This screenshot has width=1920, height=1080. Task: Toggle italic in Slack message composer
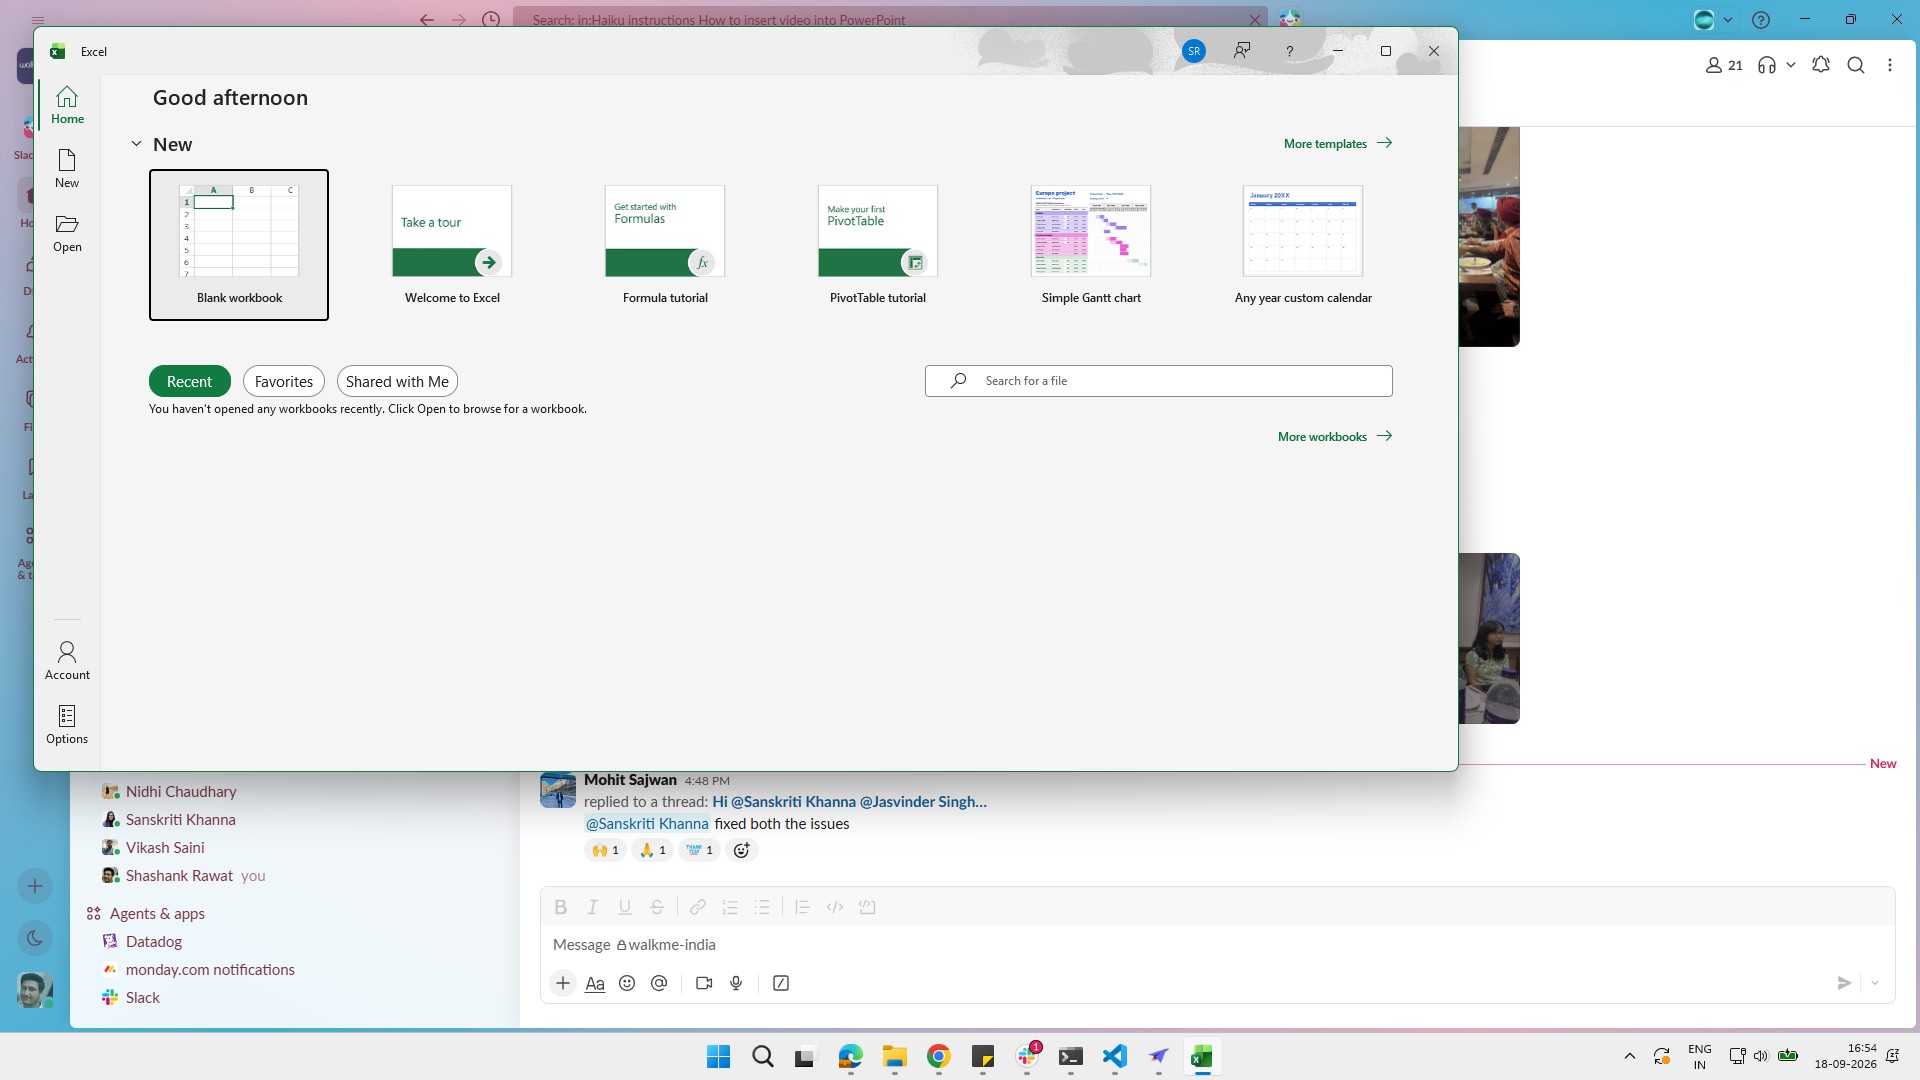[x=592, y=907]
